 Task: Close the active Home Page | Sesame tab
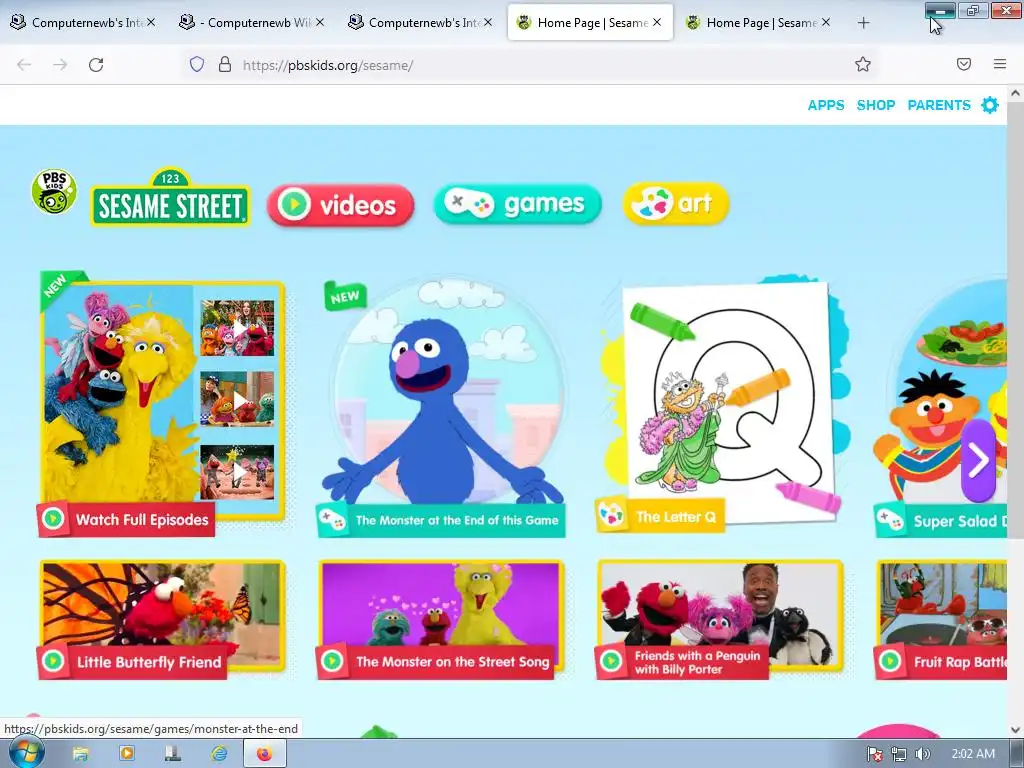[x=657, y=22]
